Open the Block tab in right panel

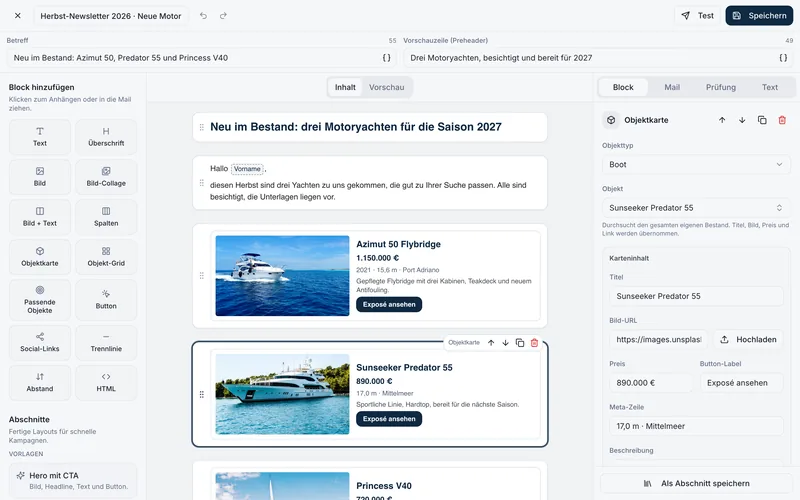click(x=623, y=87)
